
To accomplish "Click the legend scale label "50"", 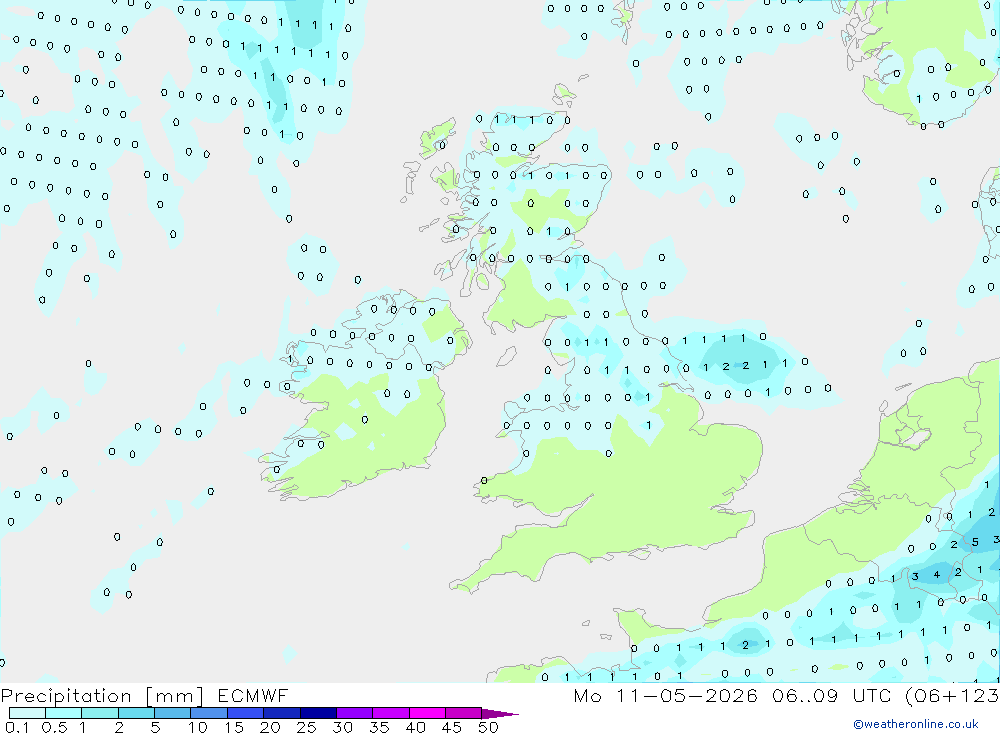I will point(488,727).
